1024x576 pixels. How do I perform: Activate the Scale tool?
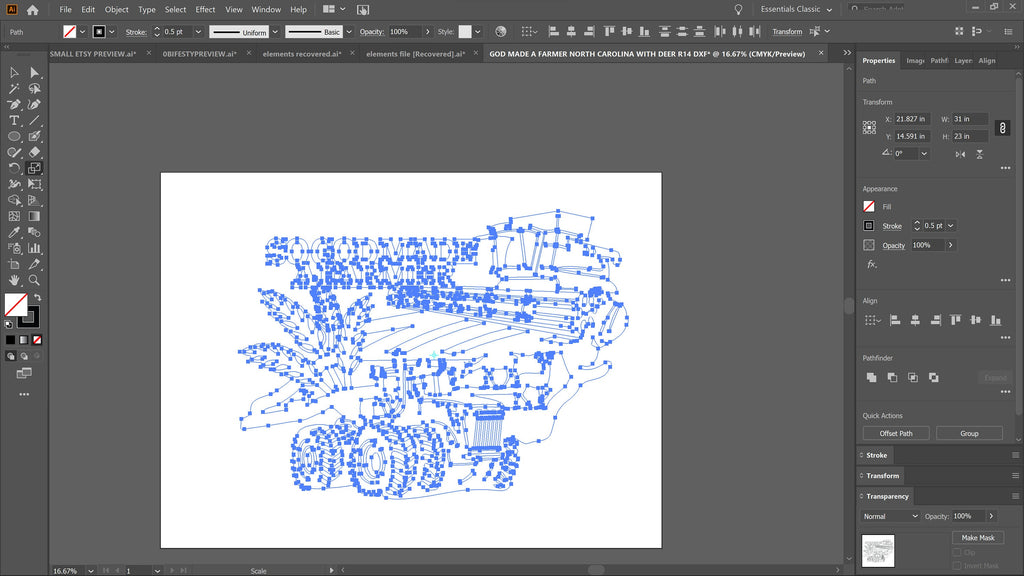click(x=34, y=168)
